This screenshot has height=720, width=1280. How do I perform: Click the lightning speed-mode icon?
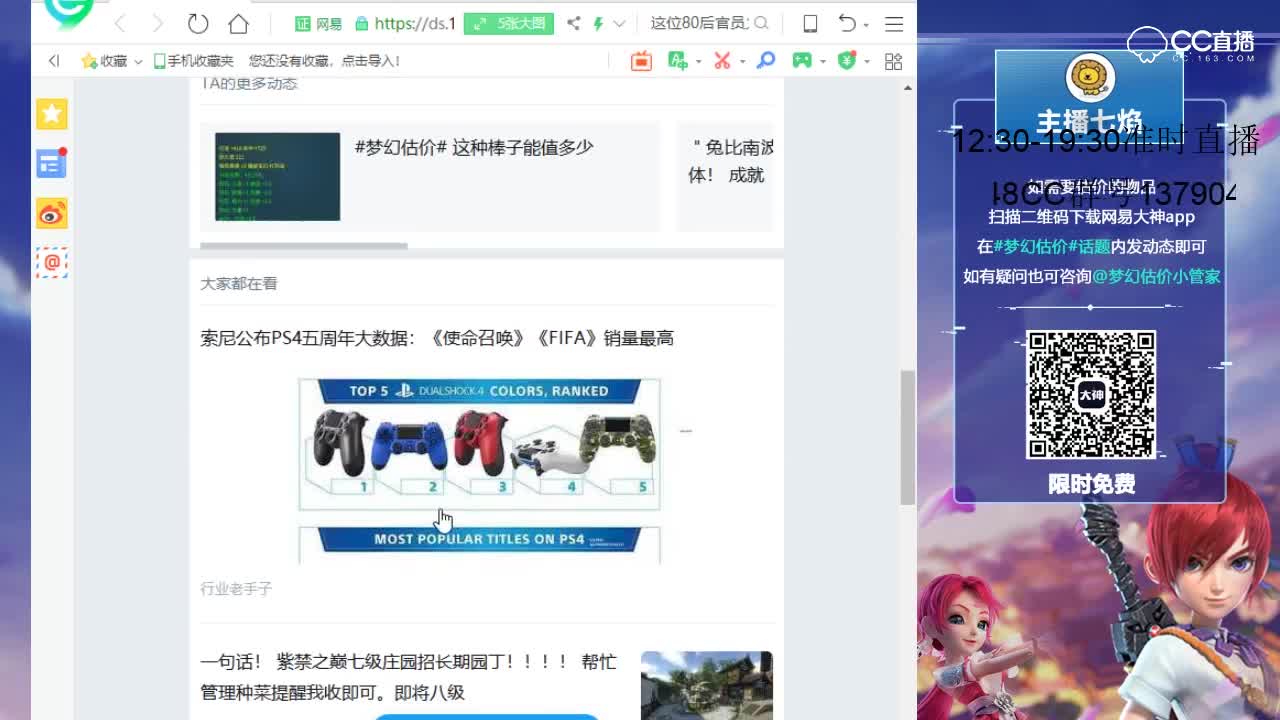[598, 23]
